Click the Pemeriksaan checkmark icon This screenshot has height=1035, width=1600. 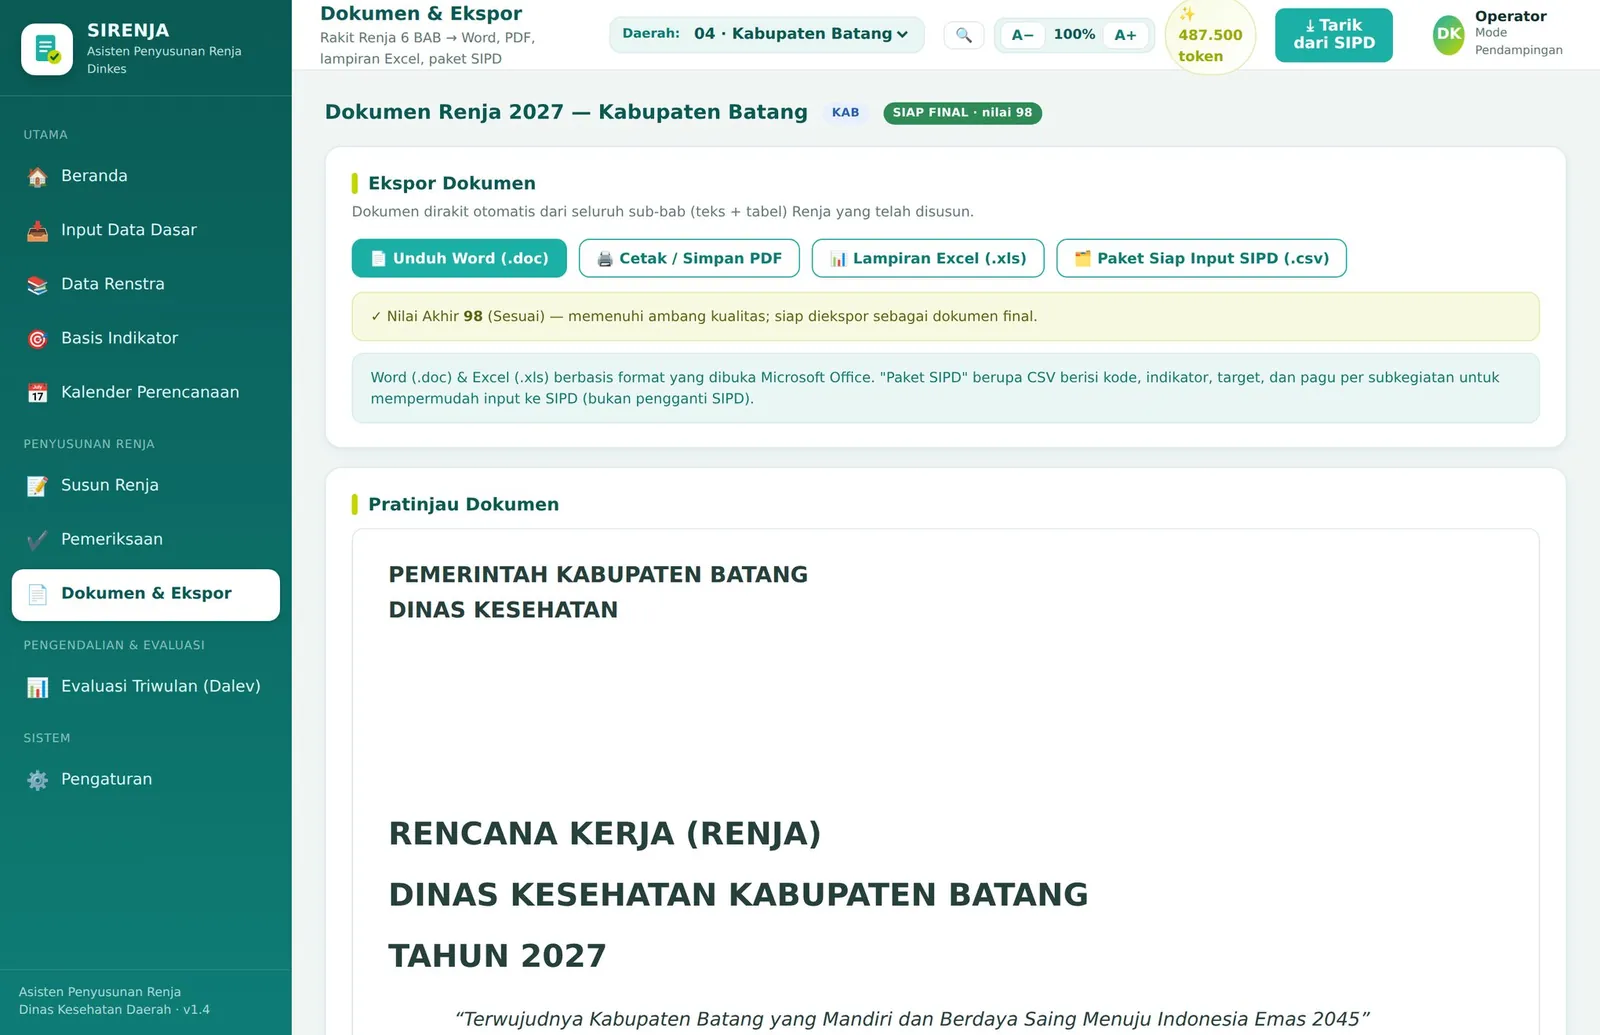(x=37, y=540)
